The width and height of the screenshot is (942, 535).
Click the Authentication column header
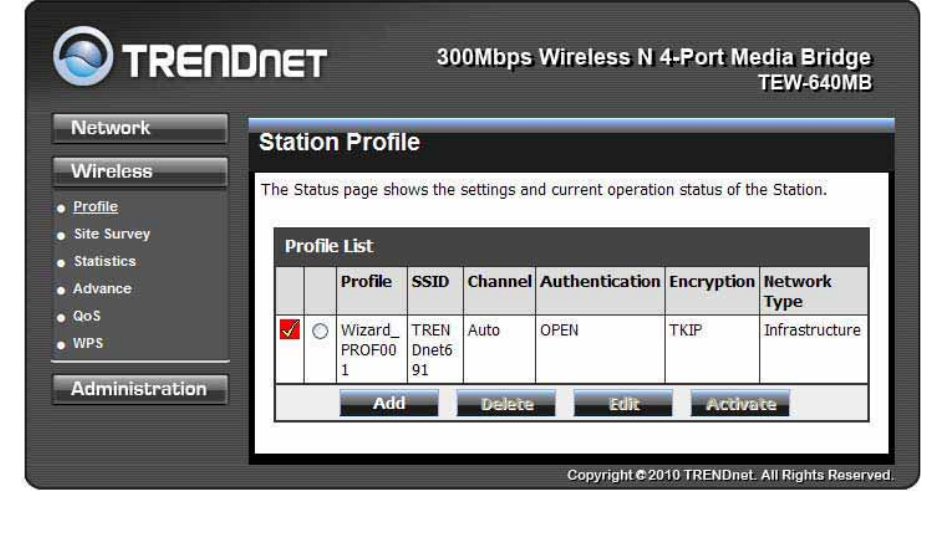599,282
